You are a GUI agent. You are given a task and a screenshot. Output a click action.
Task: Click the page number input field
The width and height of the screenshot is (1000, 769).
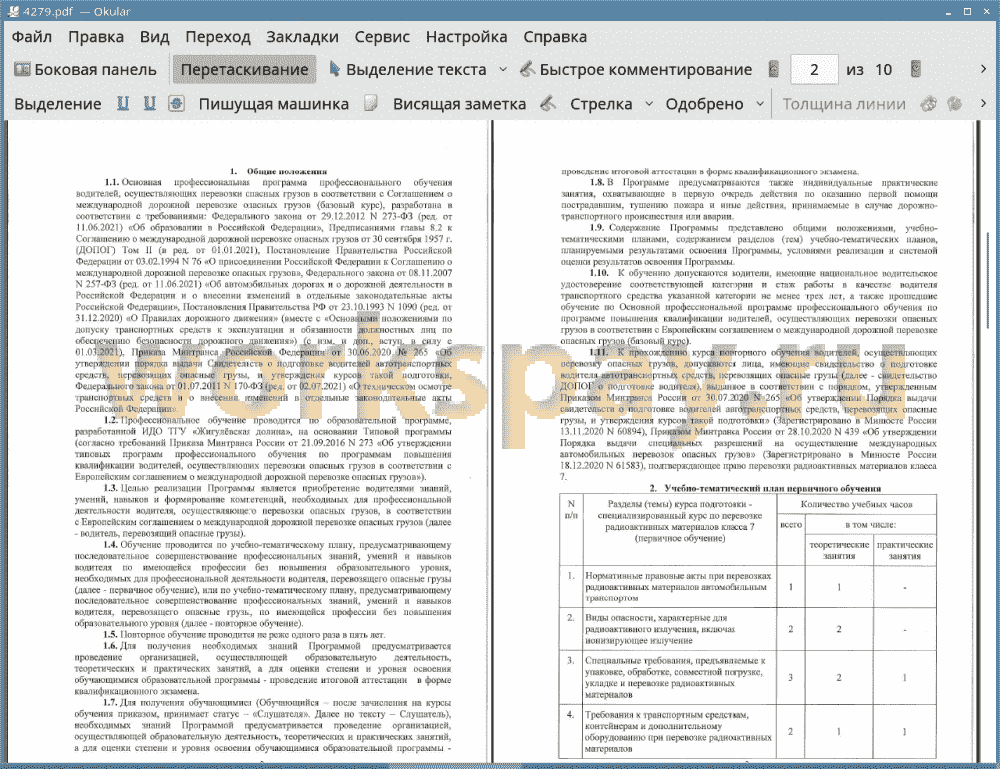pyautogui.click(x=814, y=70)
